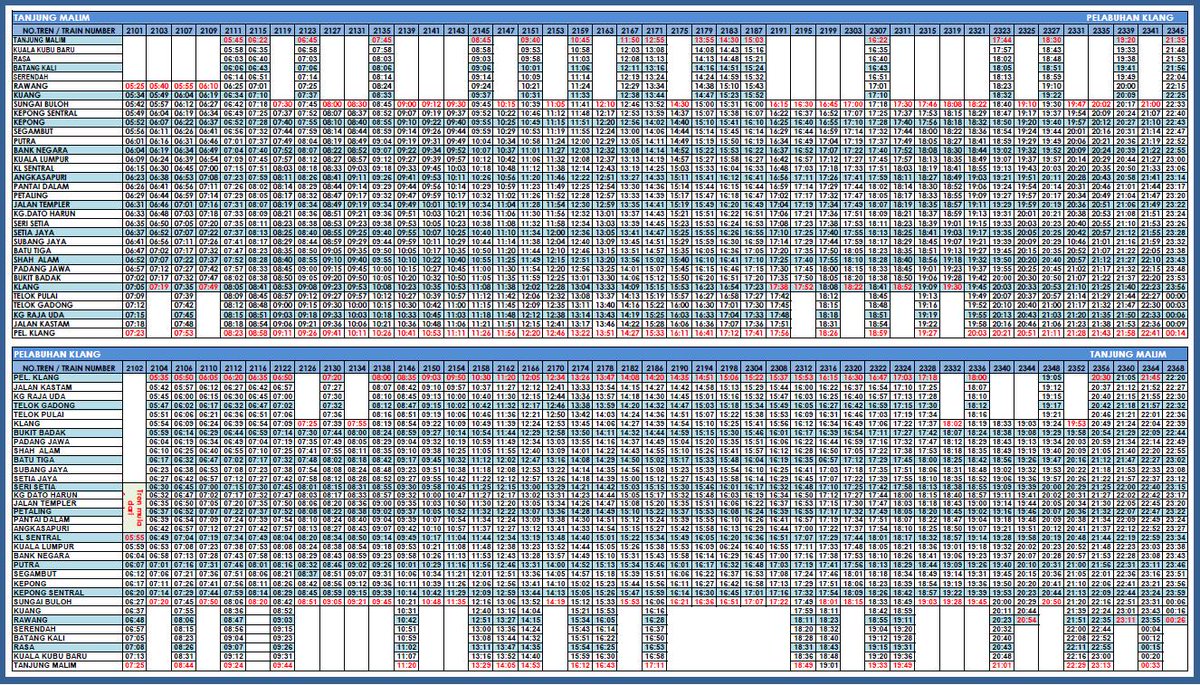Click train number 2167 header
Image resolution: width=1200 pixels, height=685 pixels.
(631, 30)
